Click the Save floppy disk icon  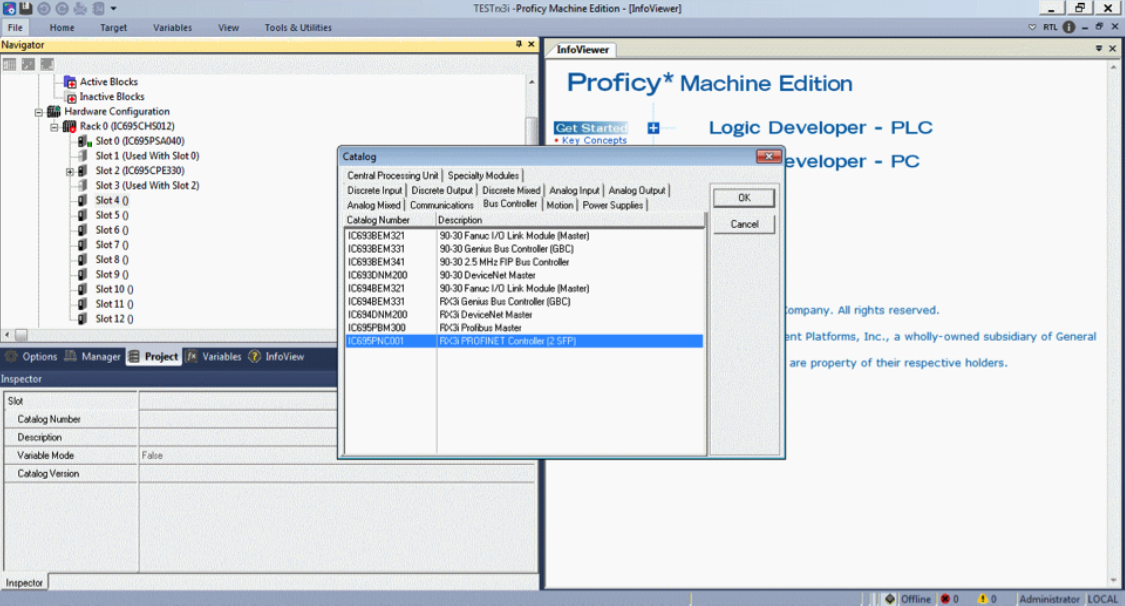(x=26, y=9)
